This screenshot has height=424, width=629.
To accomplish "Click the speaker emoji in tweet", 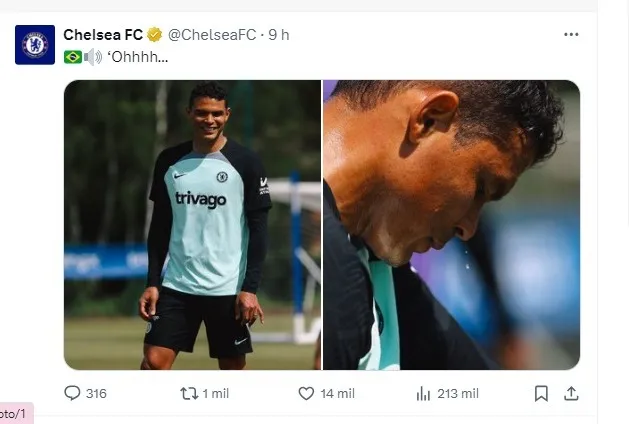I will pyautogui.click(x=93, y=57).
